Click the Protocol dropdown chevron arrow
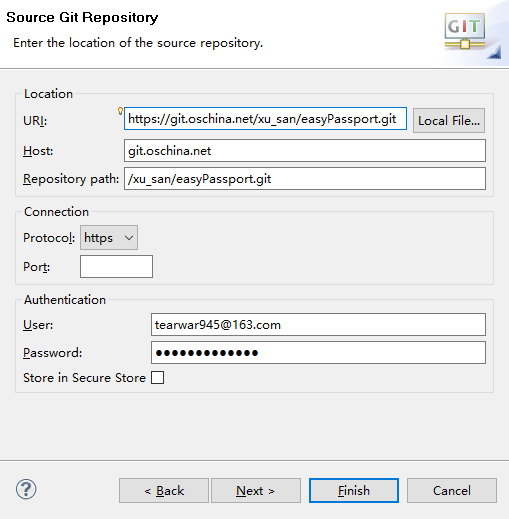Screen dimensions: 509x519 129,238
